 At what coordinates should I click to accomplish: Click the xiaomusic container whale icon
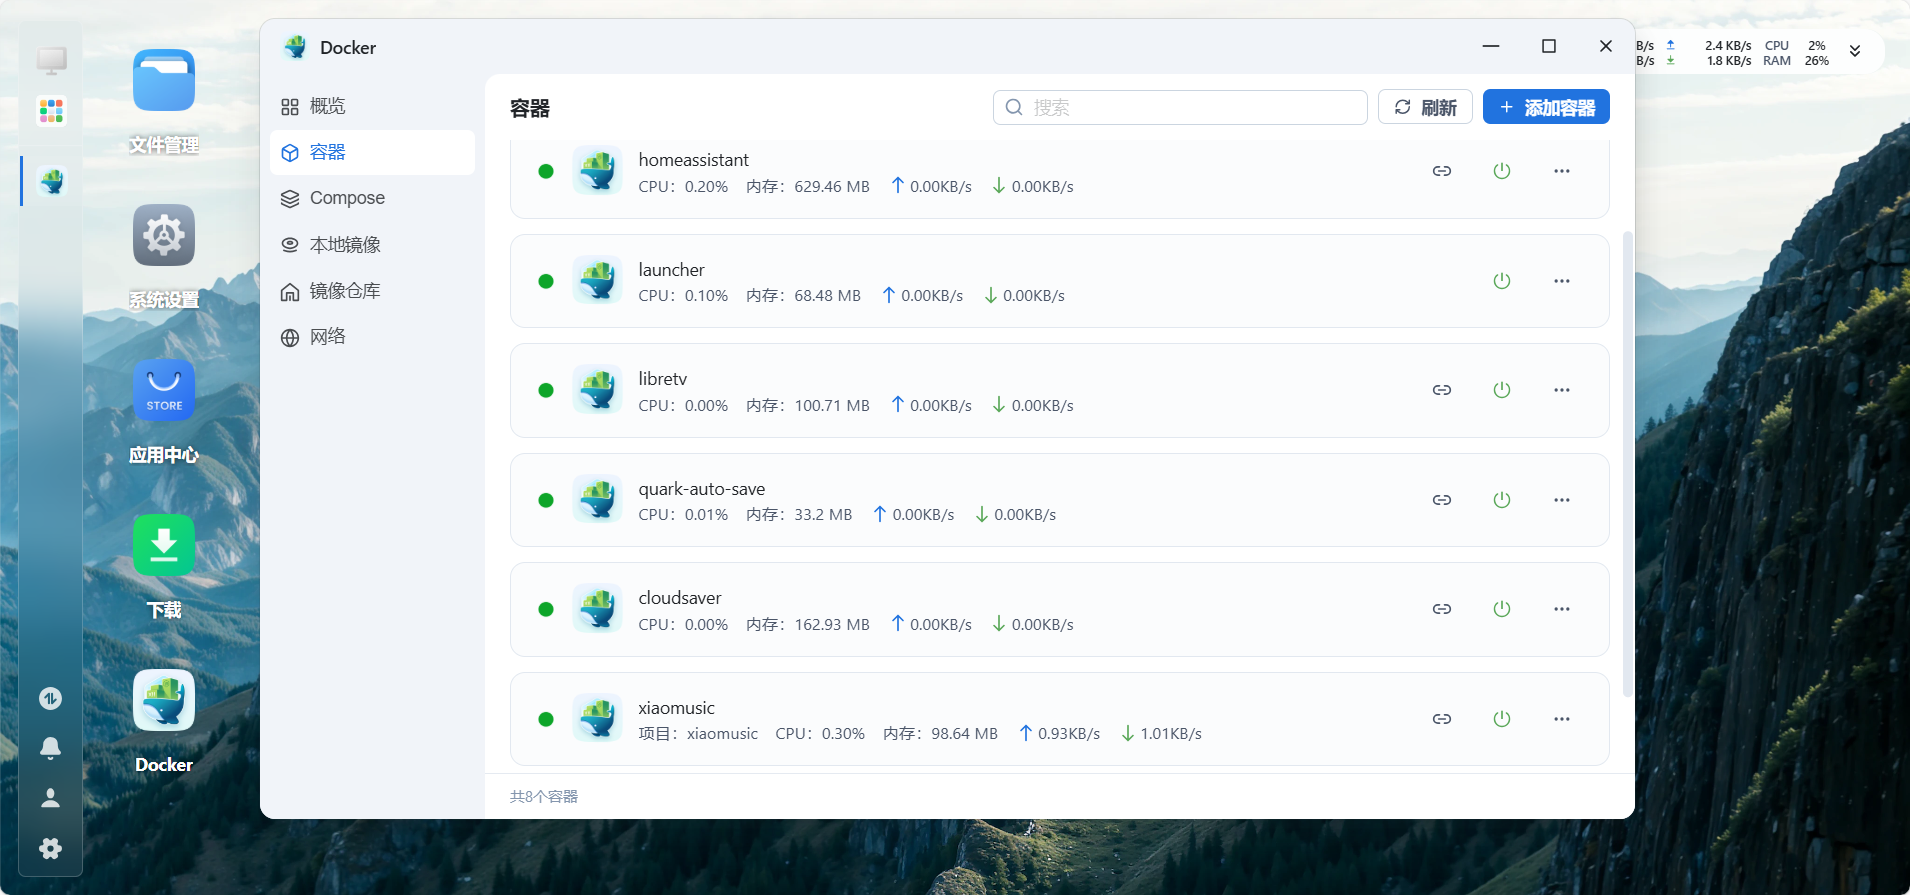[598, 719]
